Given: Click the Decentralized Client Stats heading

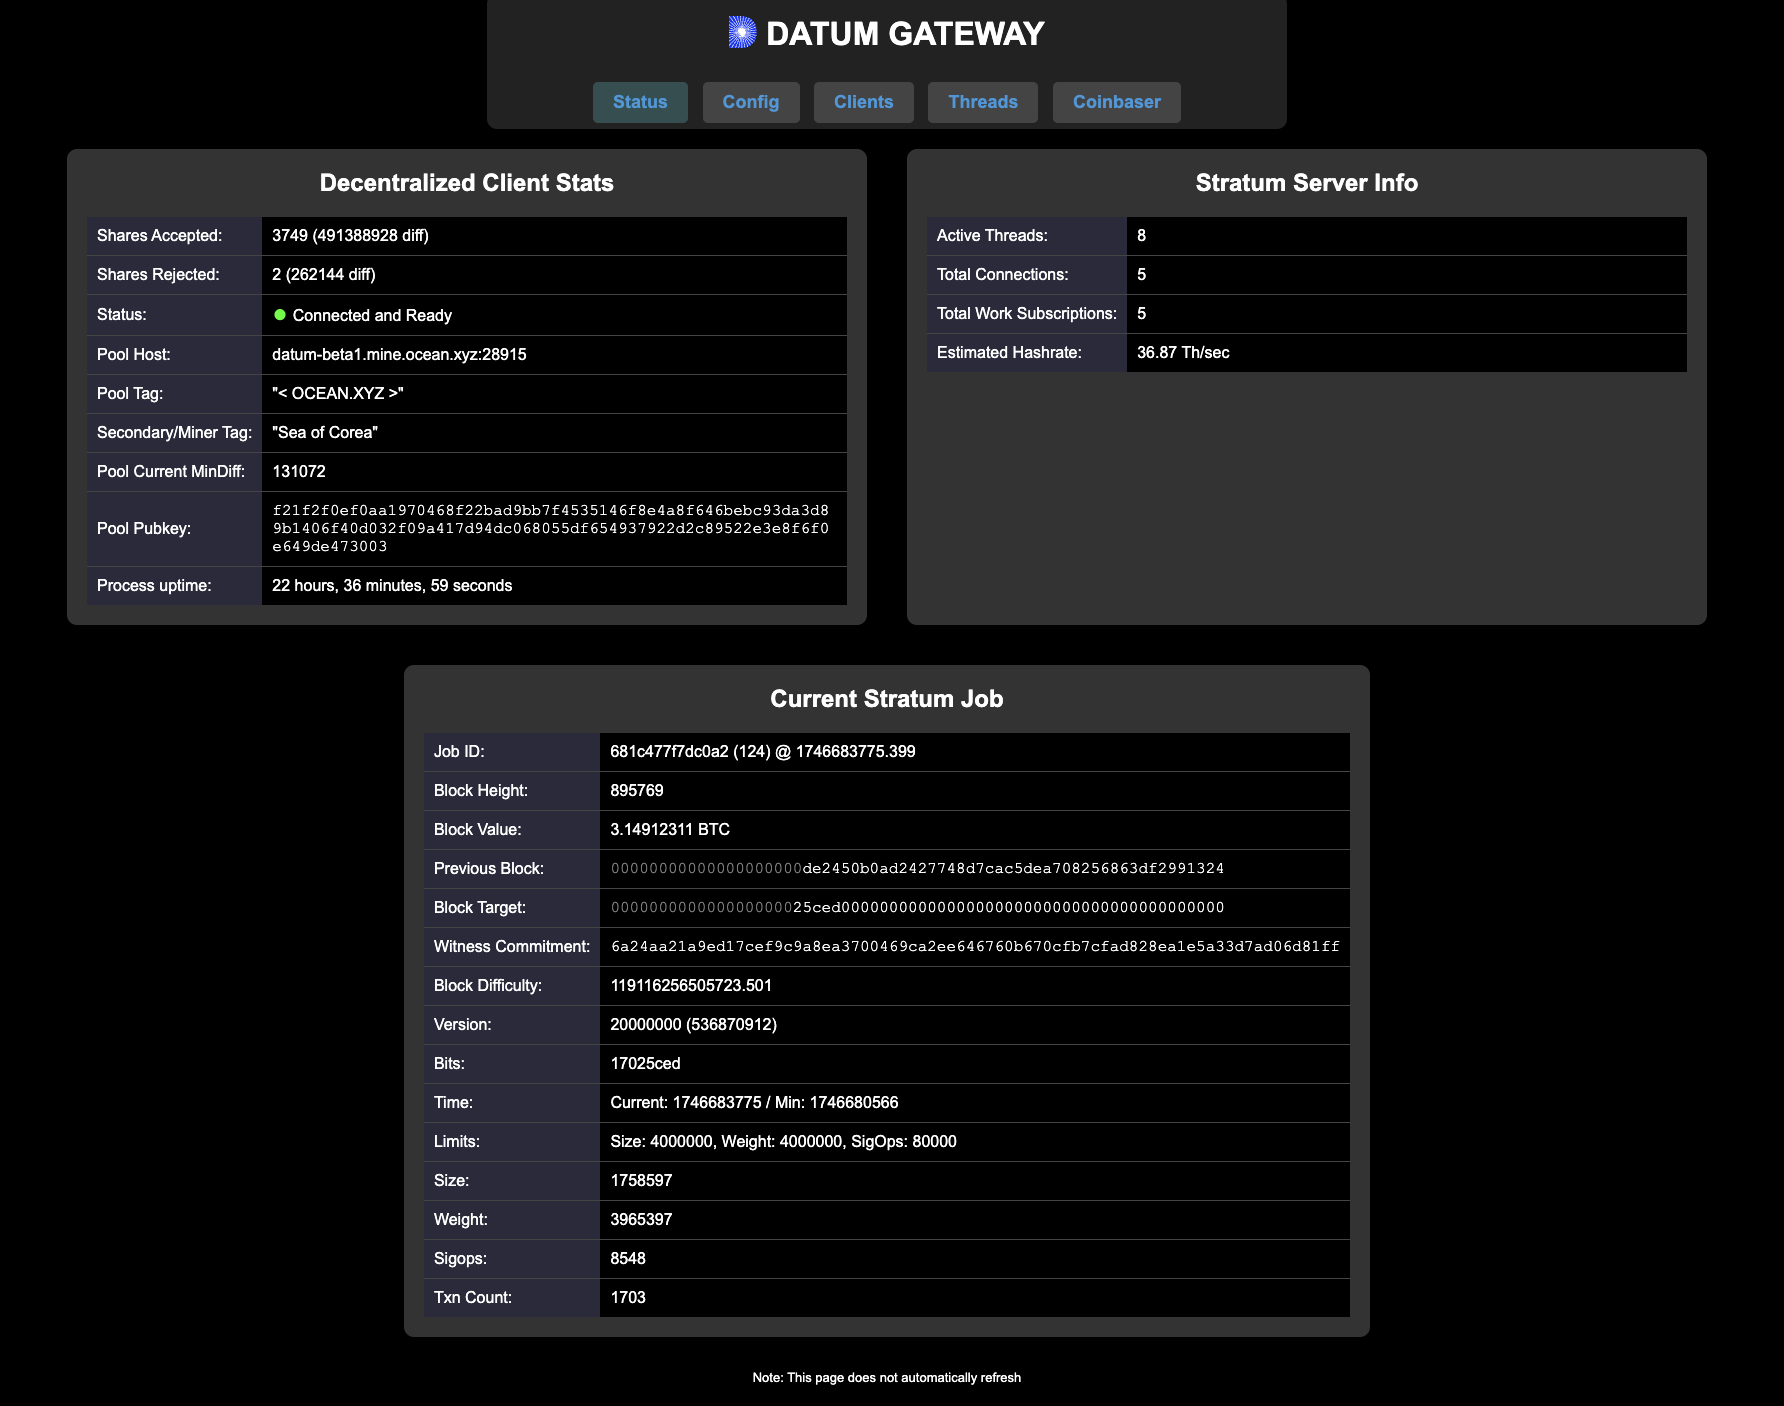Looking at the screenshot, I should (467, 183).
